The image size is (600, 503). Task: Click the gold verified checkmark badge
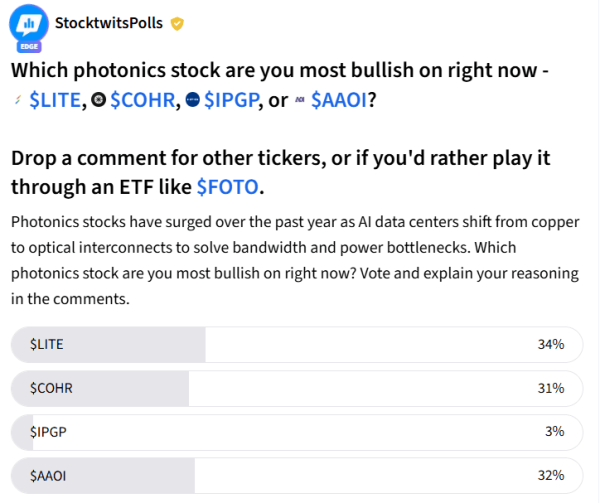tap(177, 24)
